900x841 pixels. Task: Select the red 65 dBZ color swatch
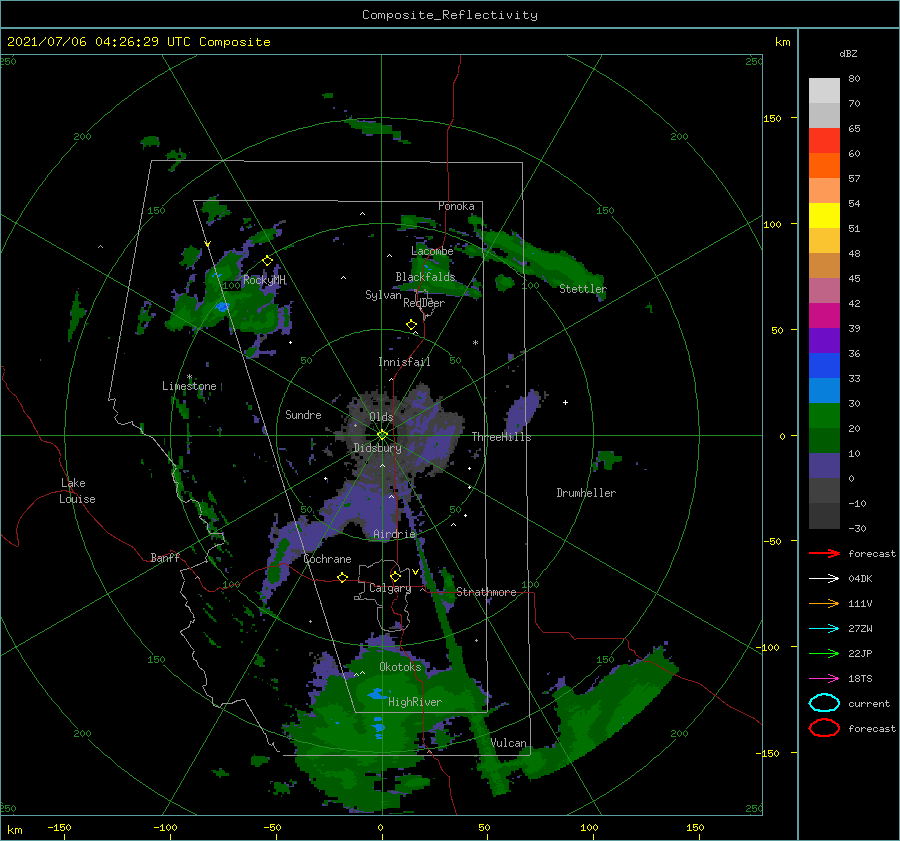click(824, 140)
